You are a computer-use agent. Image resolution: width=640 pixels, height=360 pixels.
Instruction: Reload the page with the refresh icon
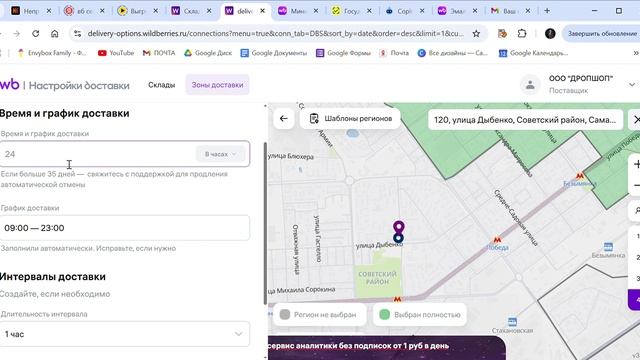[36, 34]
